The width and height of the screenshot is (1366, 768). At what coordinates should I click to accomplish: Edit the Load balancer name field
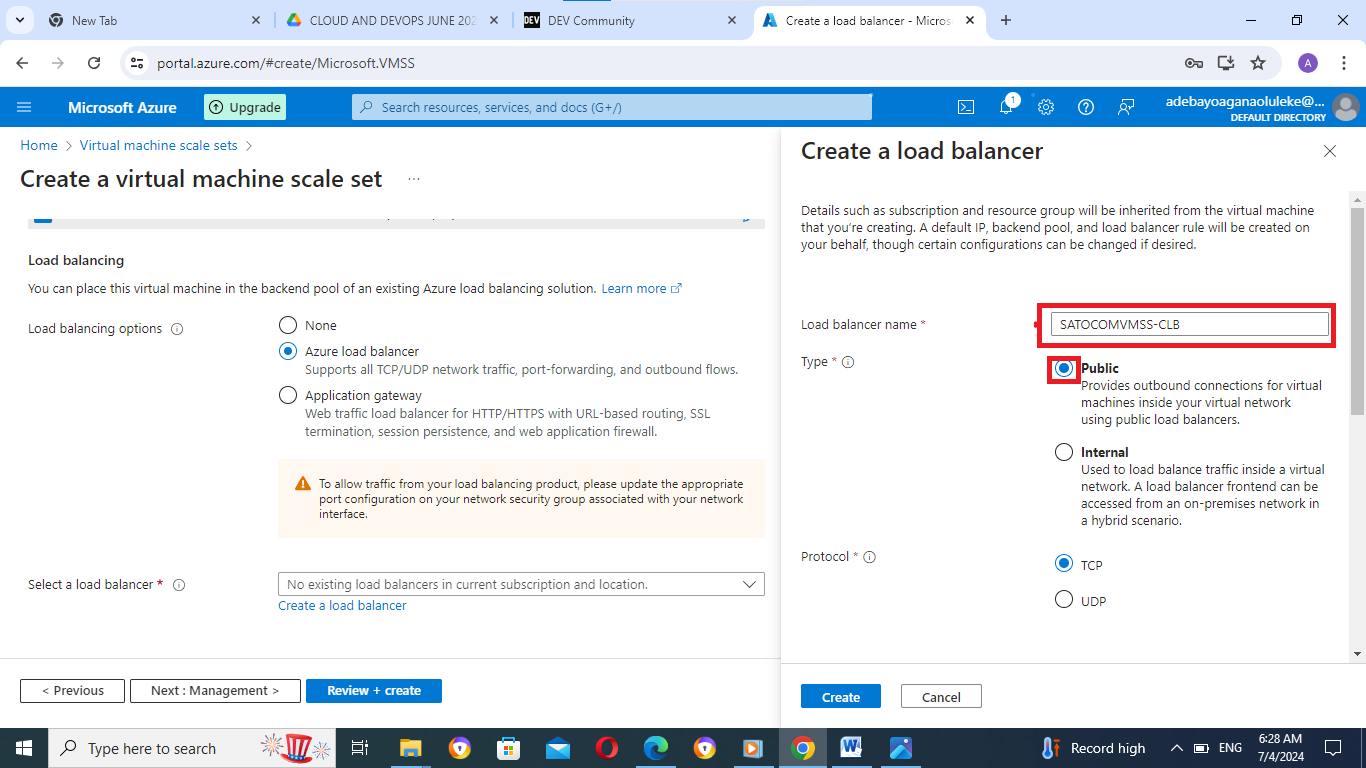click(1189, 324)
